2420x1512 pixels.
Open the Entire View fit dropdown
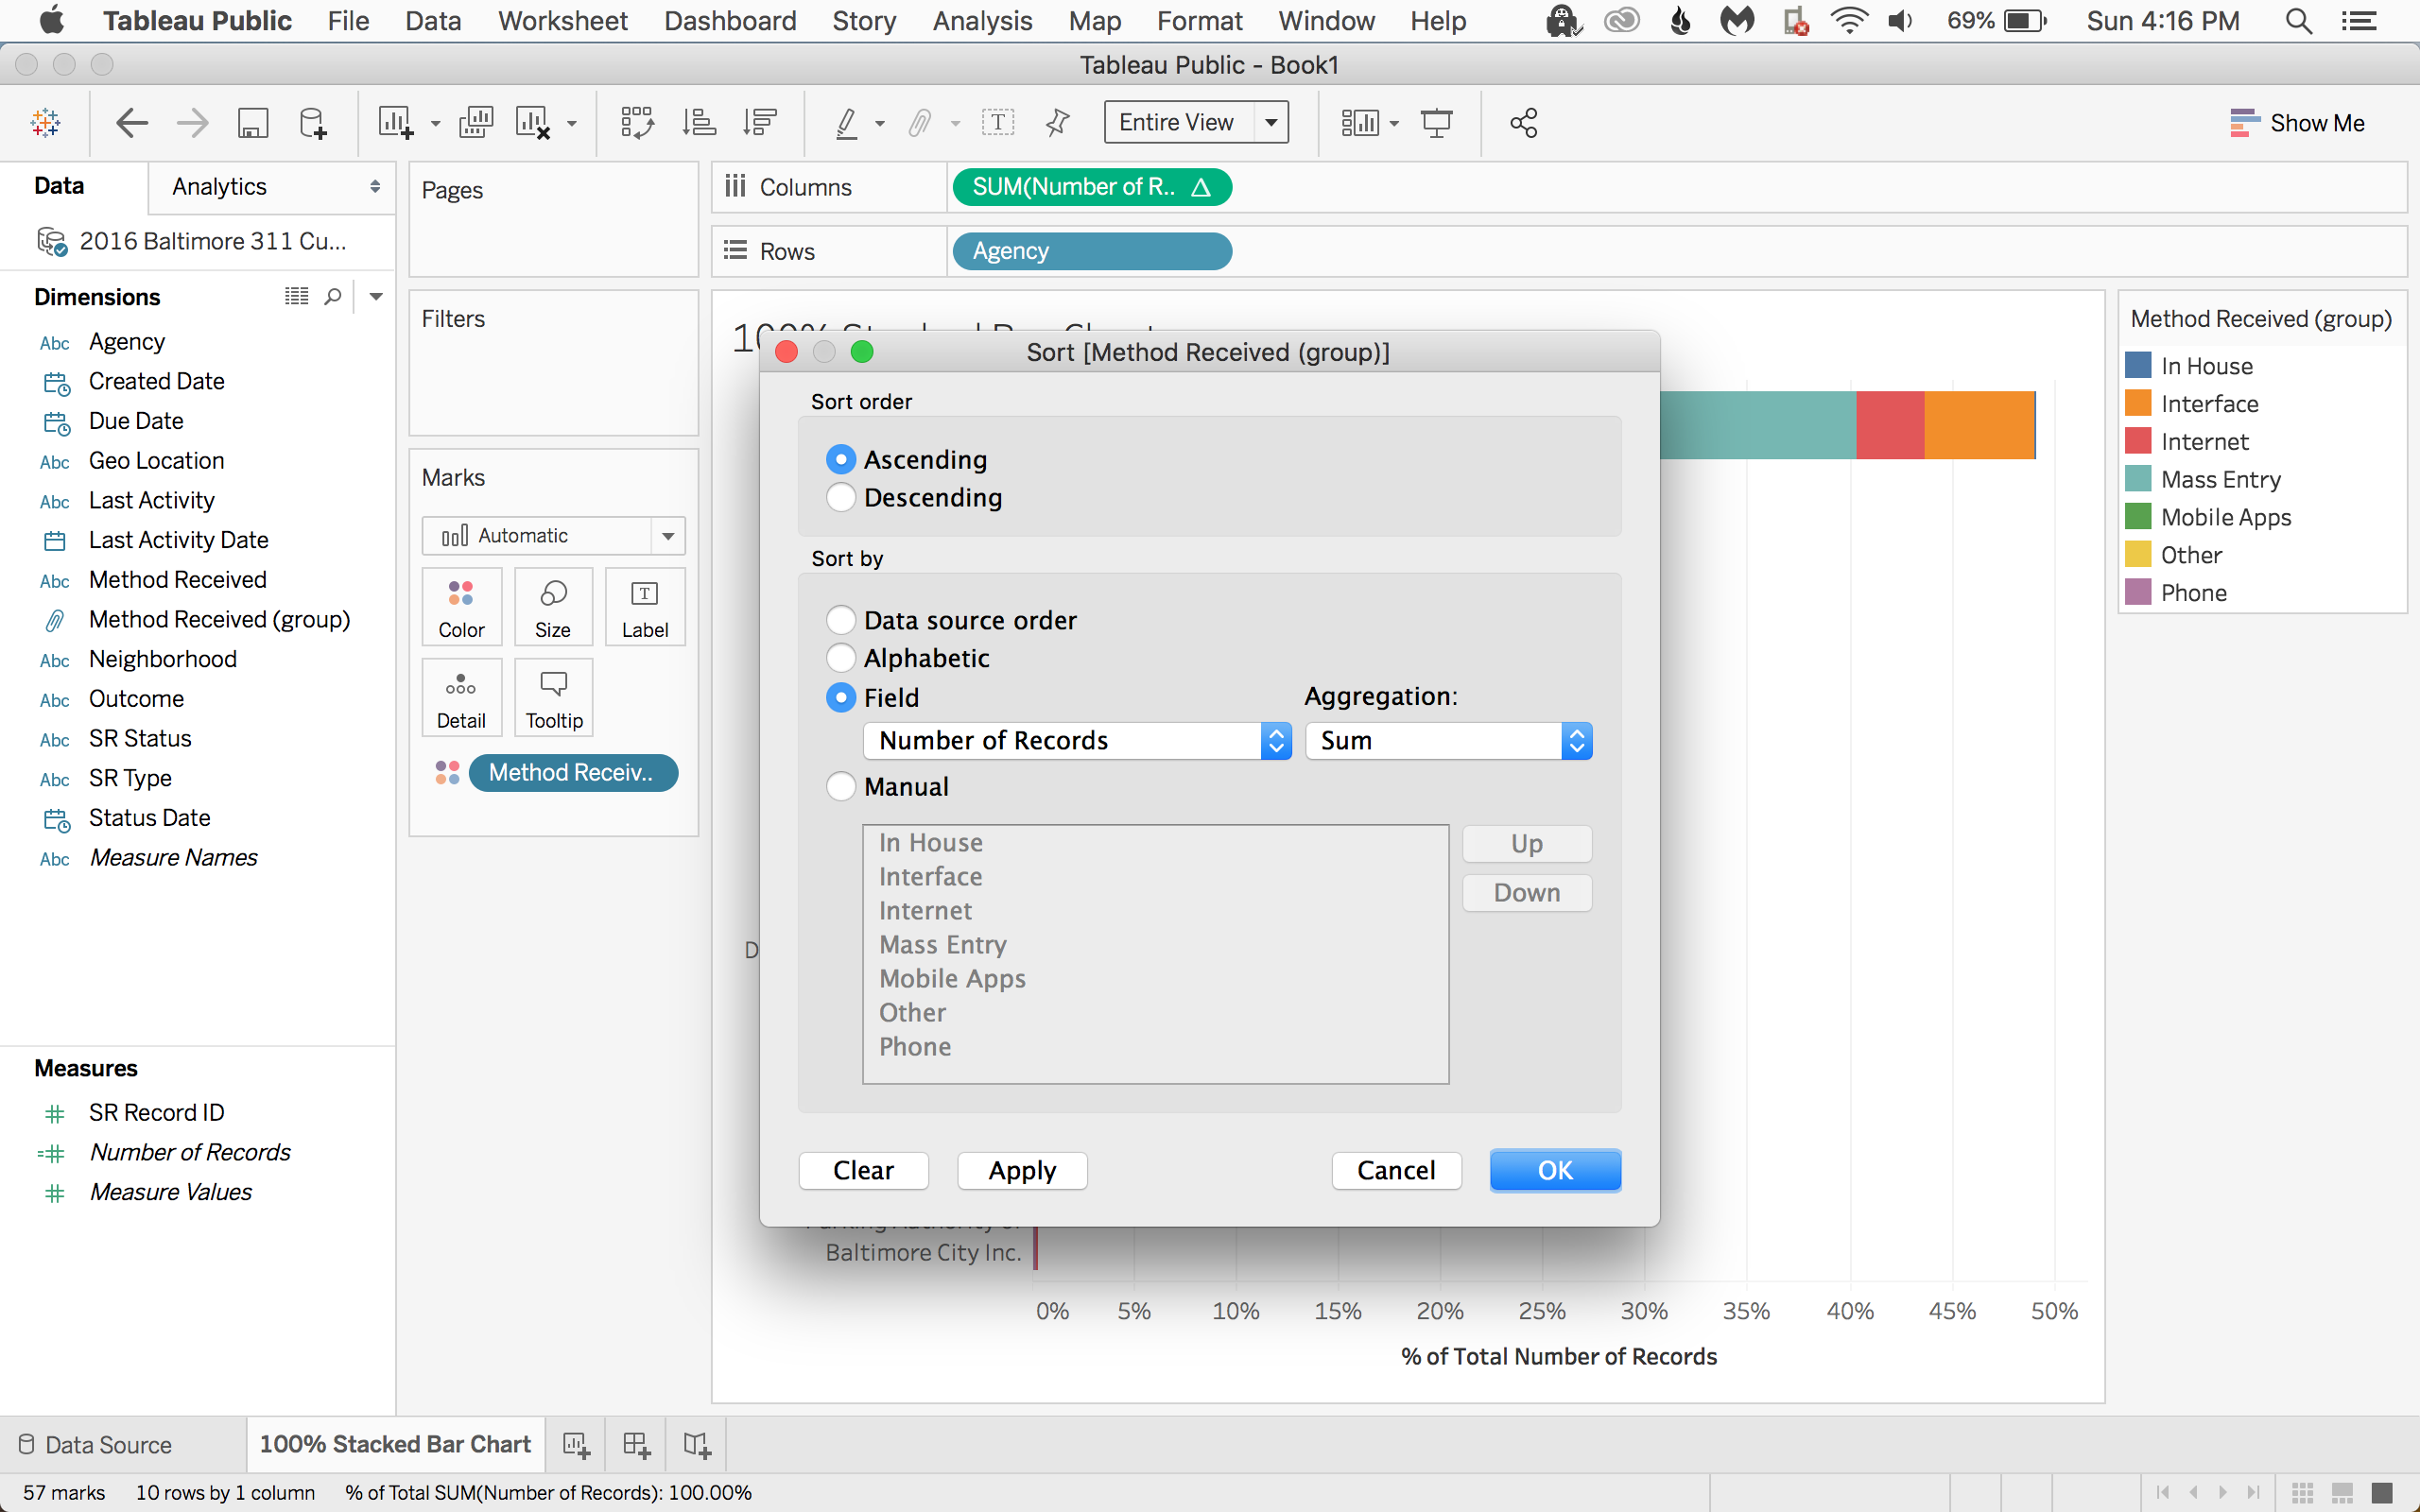pyautogui.click(x=1196, y=122)
